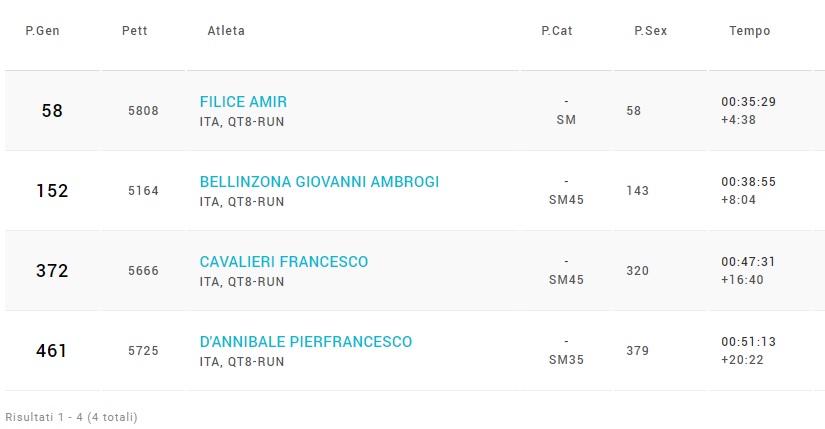Select bib number 5808 cell
Screen dimensions: 825x429
coord(143,111)
